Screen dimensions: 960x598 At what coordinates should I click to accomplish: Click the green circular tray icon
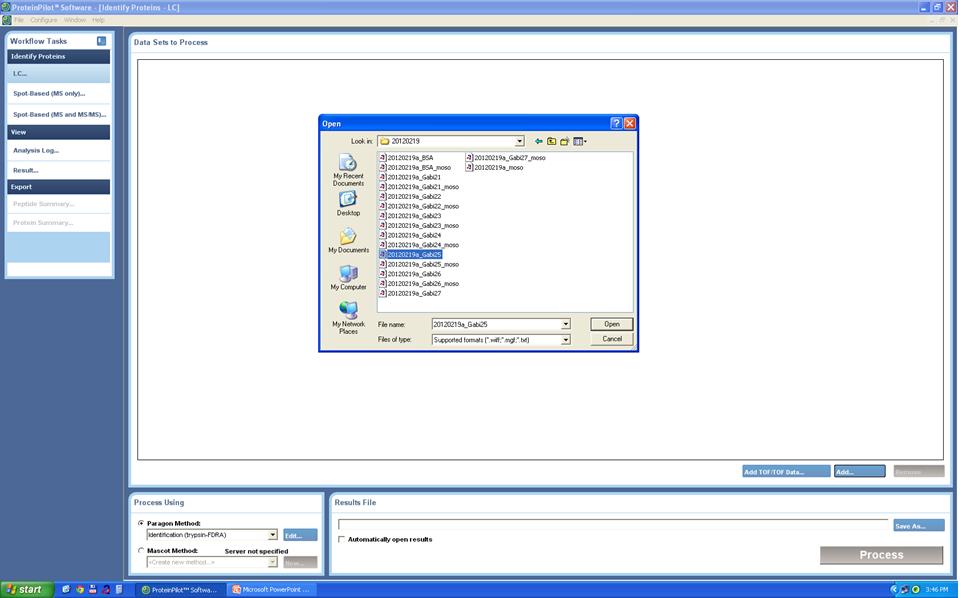point(916,589)
